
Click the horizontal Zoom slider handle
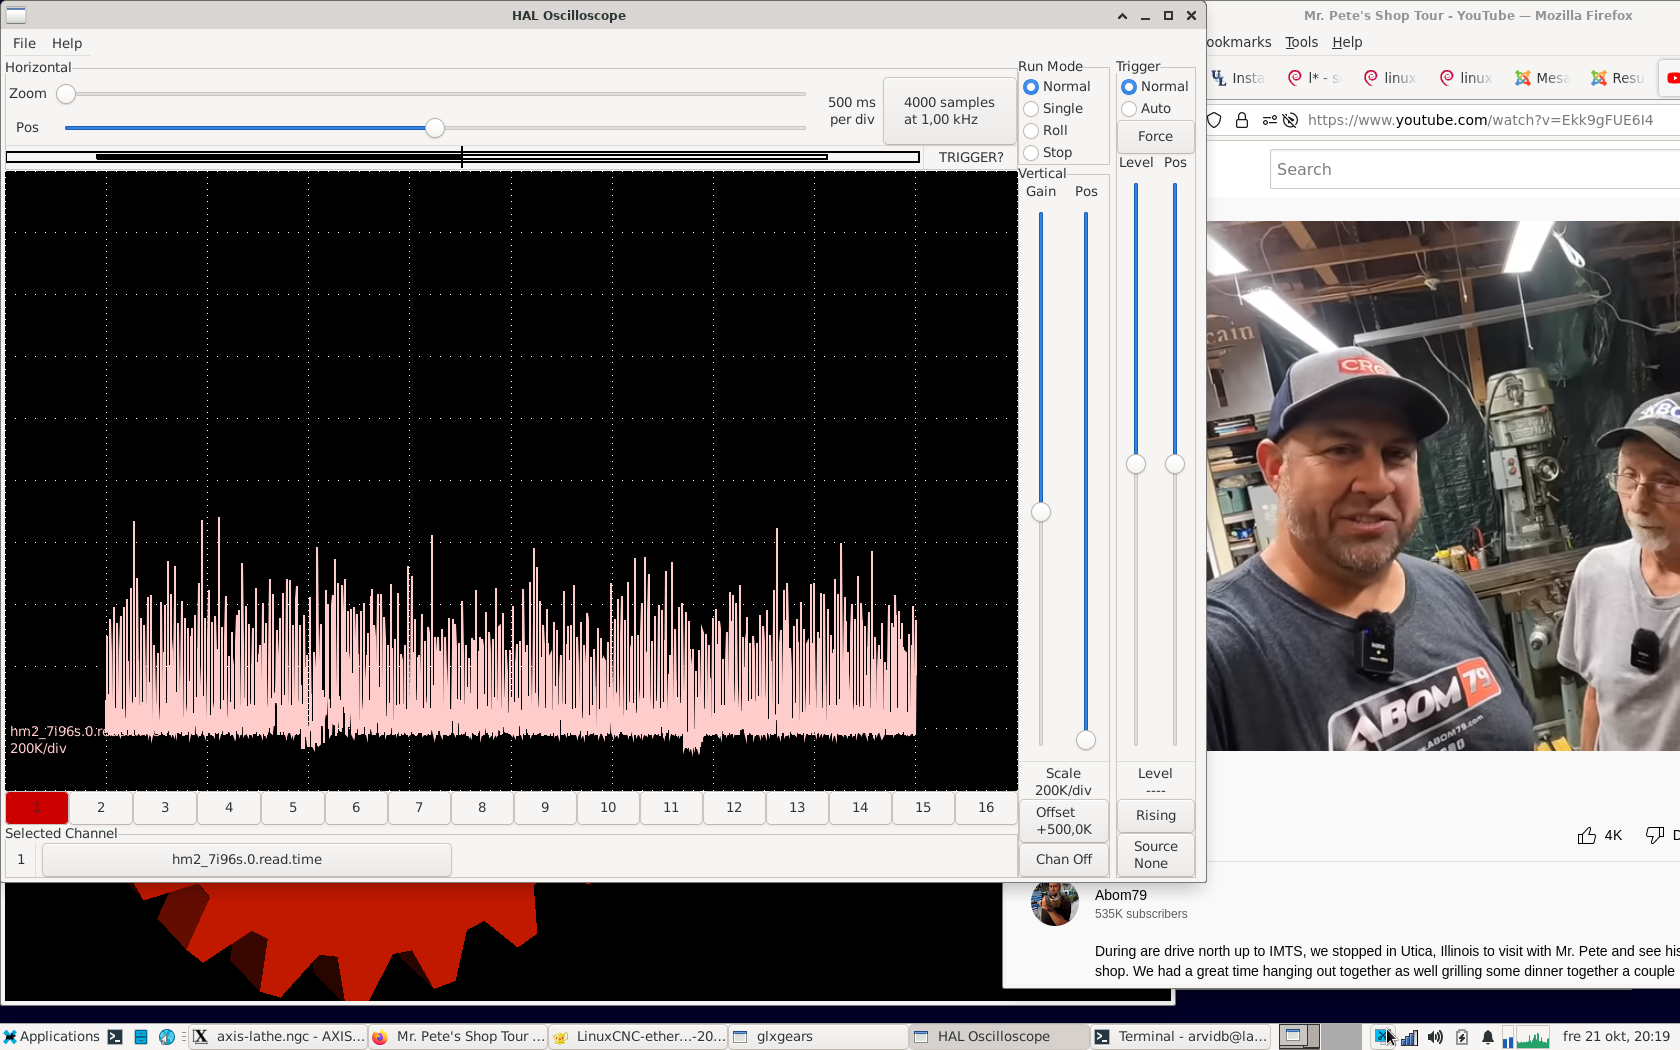point(66,94)
